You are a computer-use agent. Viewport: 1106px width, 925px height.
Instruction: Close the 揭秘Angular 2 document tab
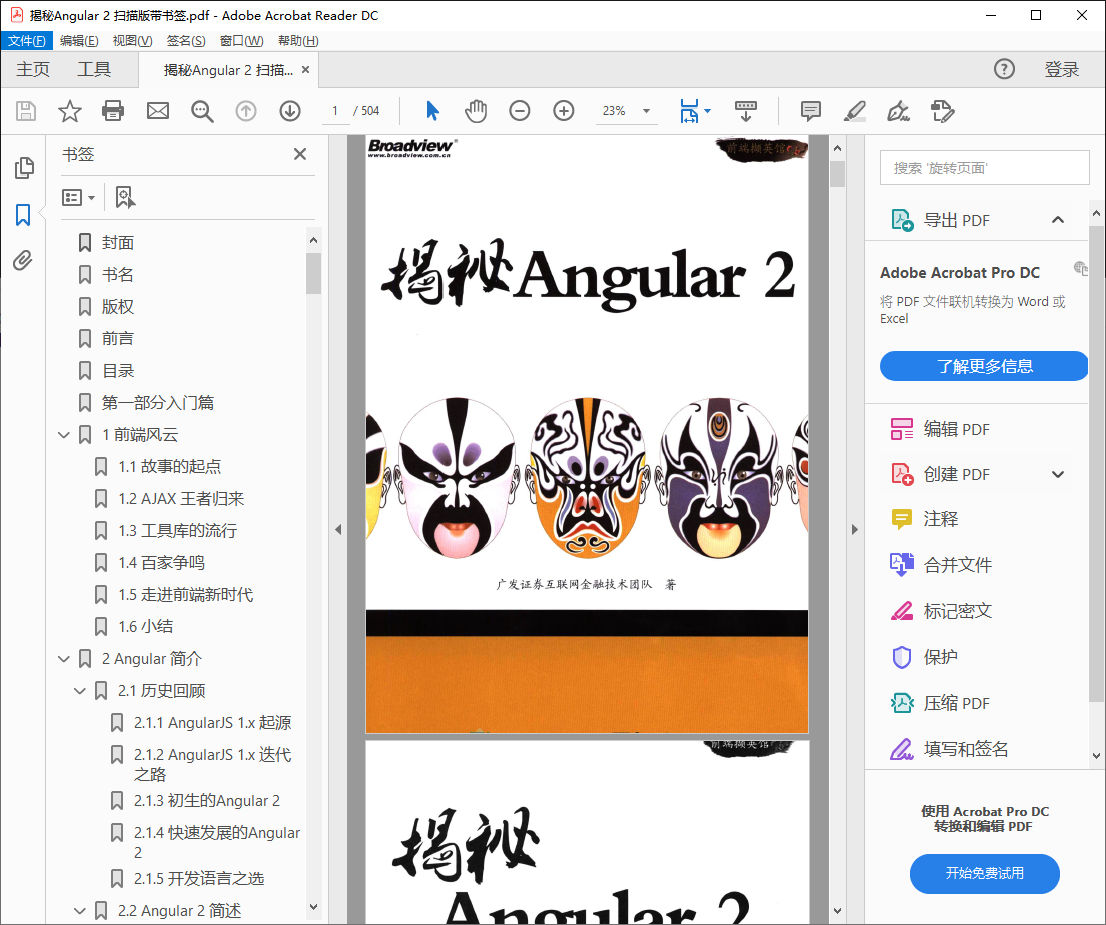305,69
